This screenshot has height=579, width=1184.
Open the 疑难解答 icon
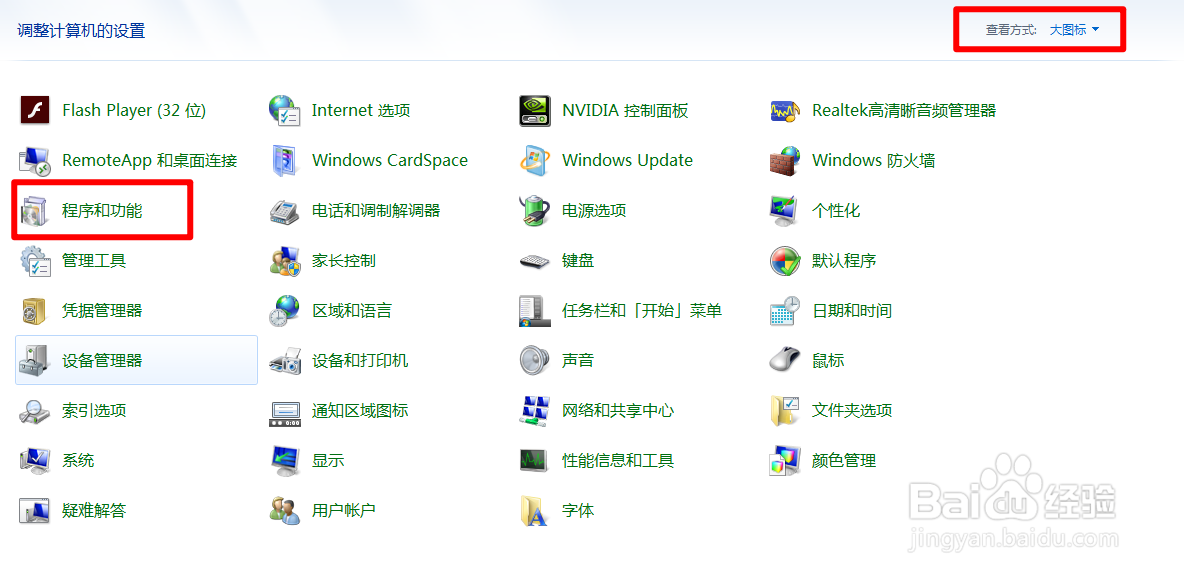tap(35, 510)
